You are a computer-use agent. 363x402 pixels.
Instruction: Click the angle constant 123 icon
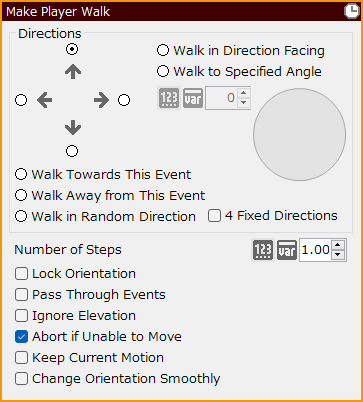point(169,98)
